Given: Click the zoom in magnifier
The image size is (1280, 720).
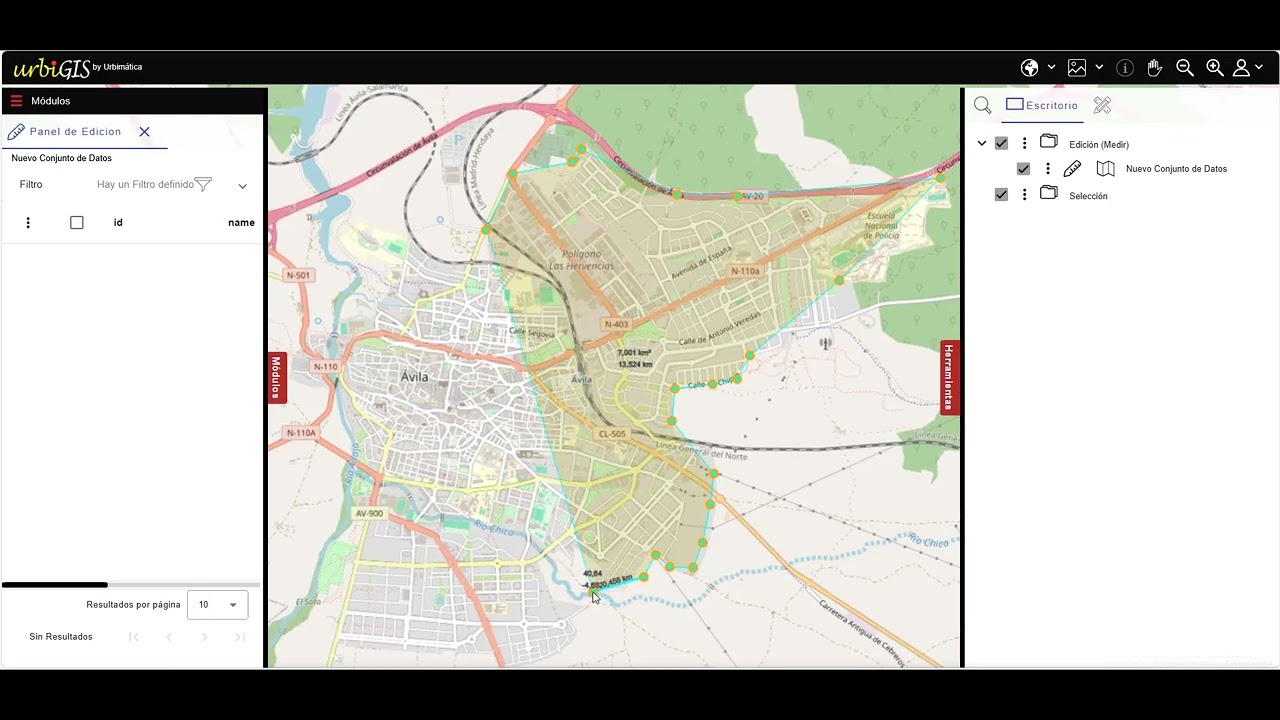Looking at the screenshot, I should tap(1215, 68).
